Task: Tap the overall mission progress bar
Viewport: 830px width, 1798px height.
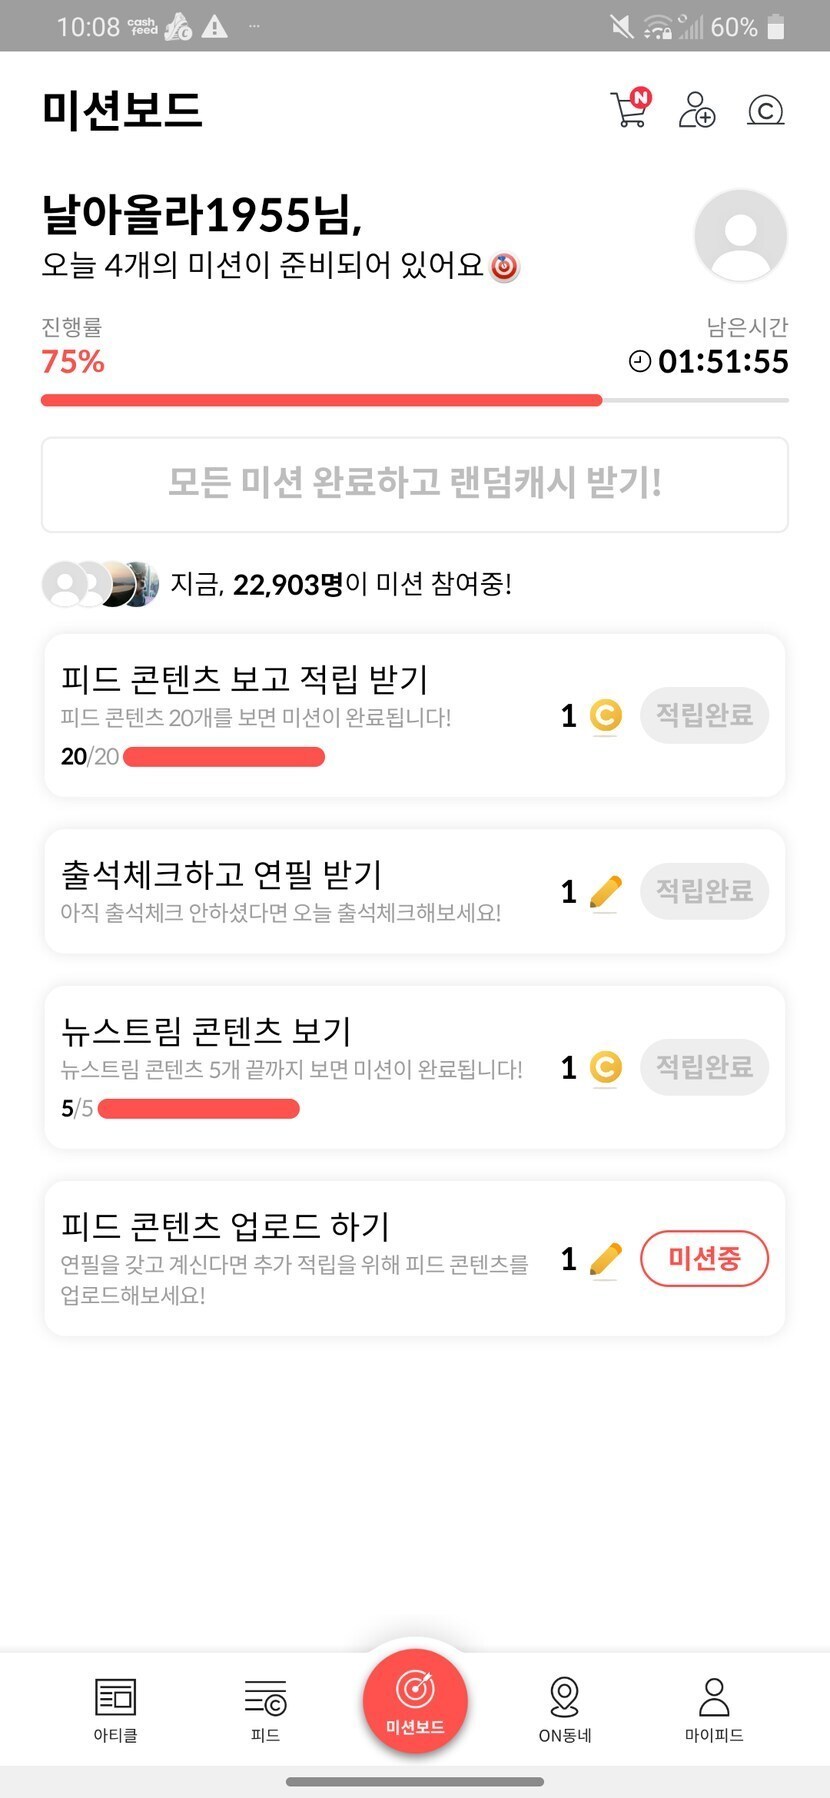Action: pos(414,400)
